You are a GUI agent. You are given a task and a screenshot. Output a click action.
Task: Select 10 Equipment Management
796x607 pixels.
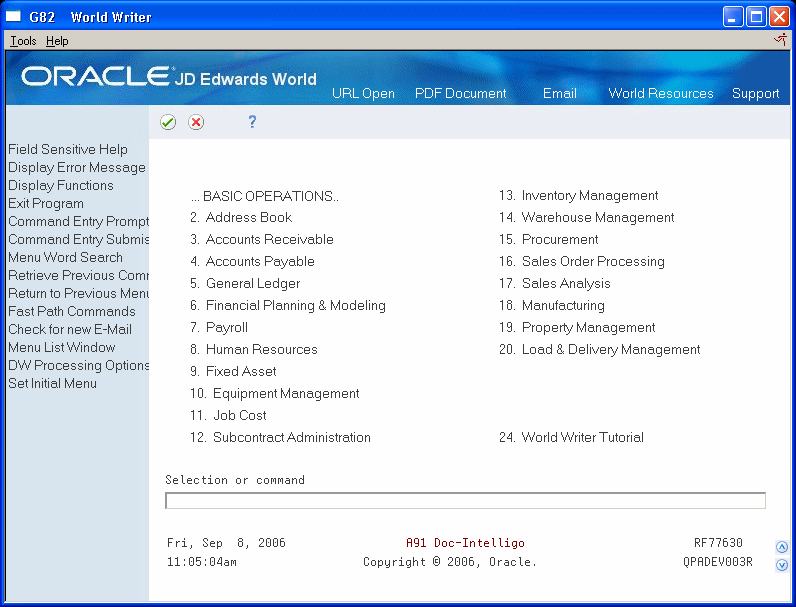click(x=274, y=394)
